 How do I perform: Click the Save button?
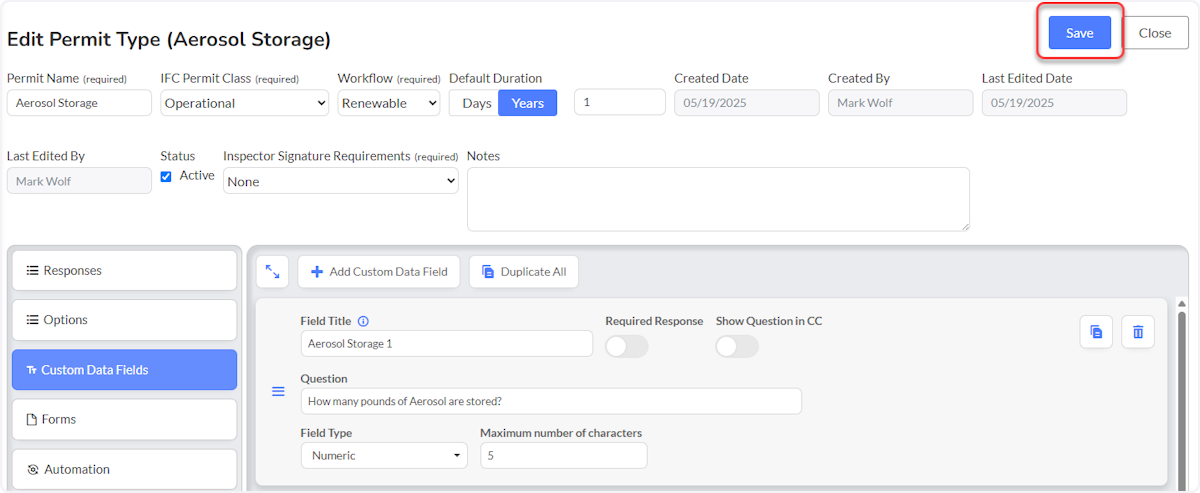tap(1080, 33)
